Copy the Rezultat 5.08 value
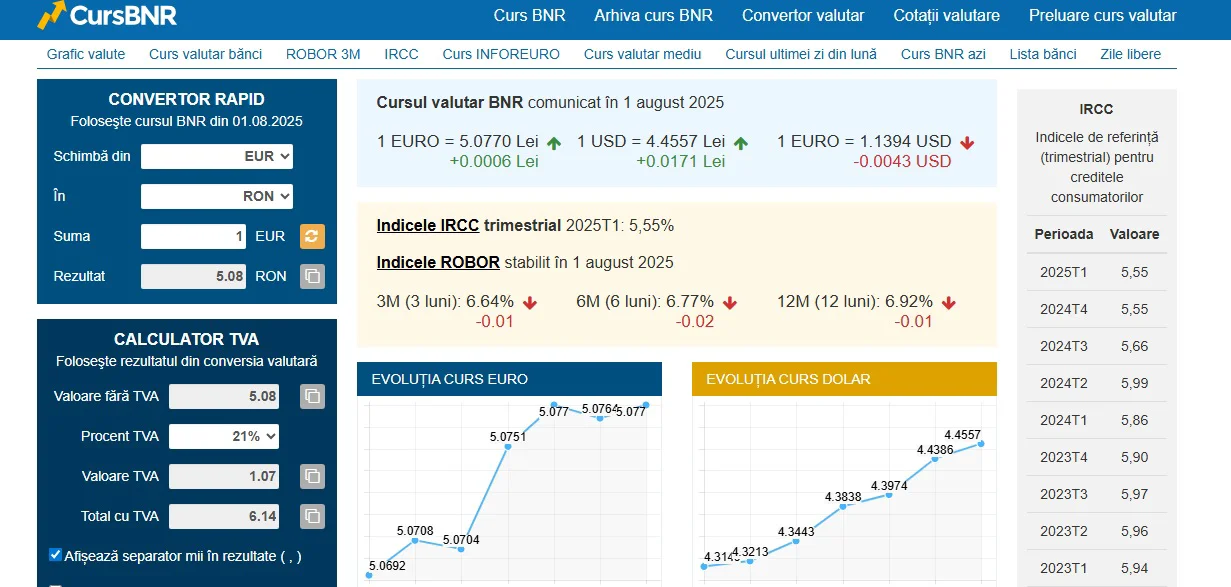The height and width of the screenshot is (587, 1231). [313, 276]
